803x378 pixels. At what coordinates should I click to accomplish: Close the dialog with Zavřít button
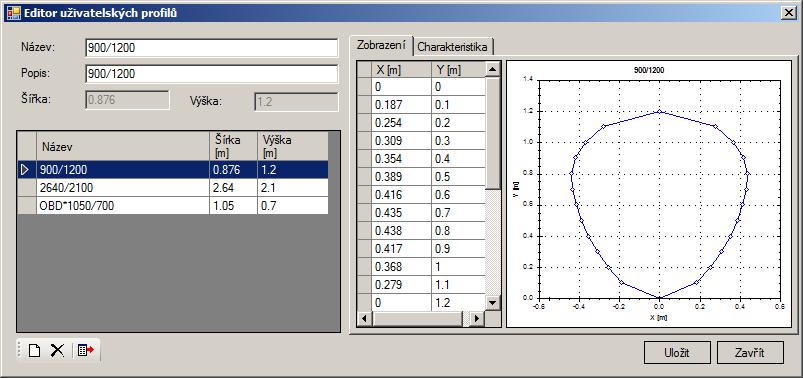pyautogui.click(x=750, y=353)
